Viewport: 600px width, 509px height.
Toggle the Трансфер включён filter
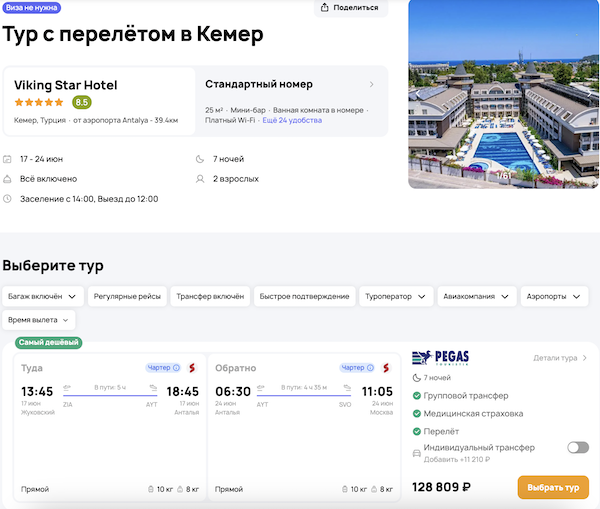pyautogui.click(x=209, y=296)
